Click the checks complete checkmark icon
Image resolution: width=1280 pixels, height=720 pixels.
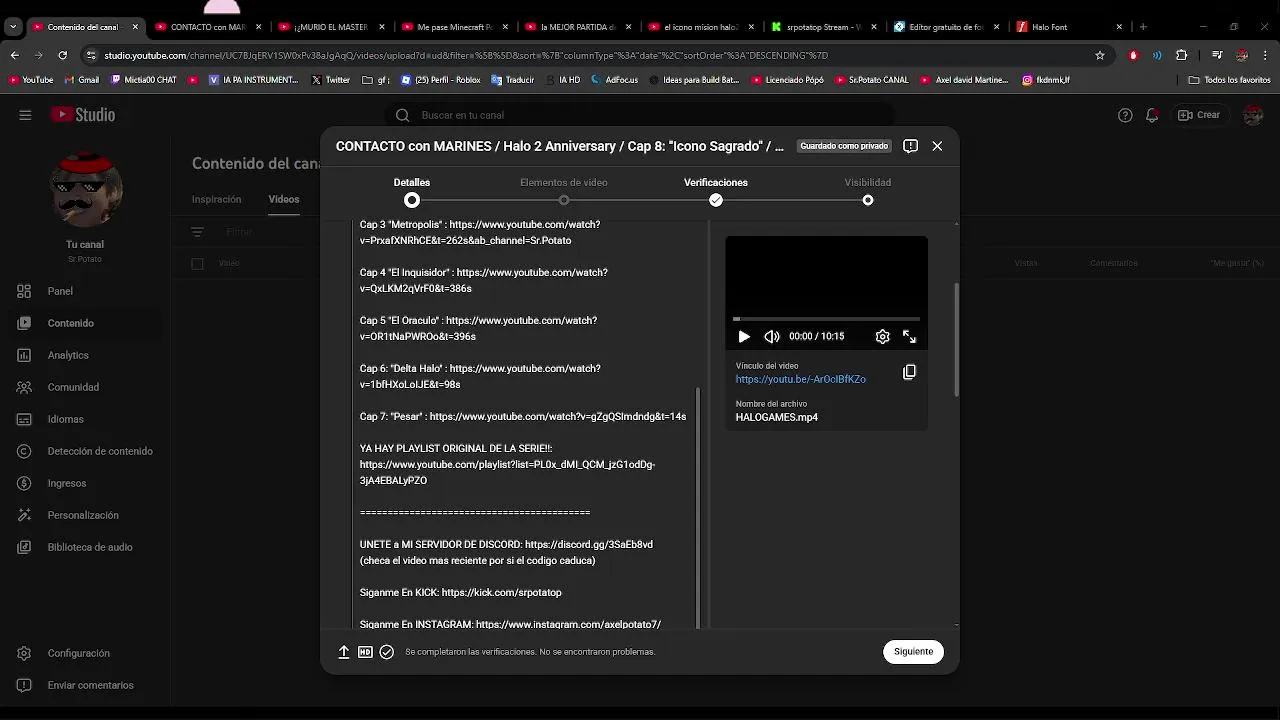[387, 652]
